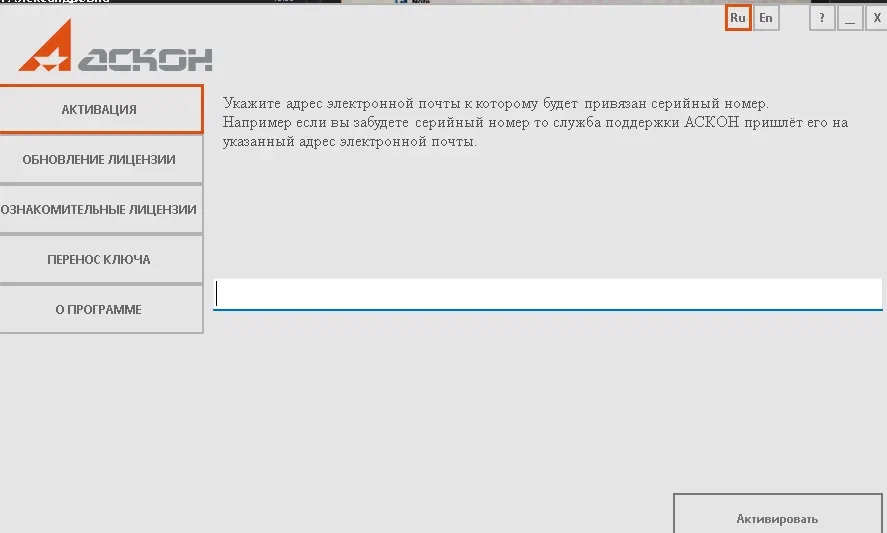This screenshot has height=533, width=887.
Task: Close the window with the X button
Action: [876, 18]
